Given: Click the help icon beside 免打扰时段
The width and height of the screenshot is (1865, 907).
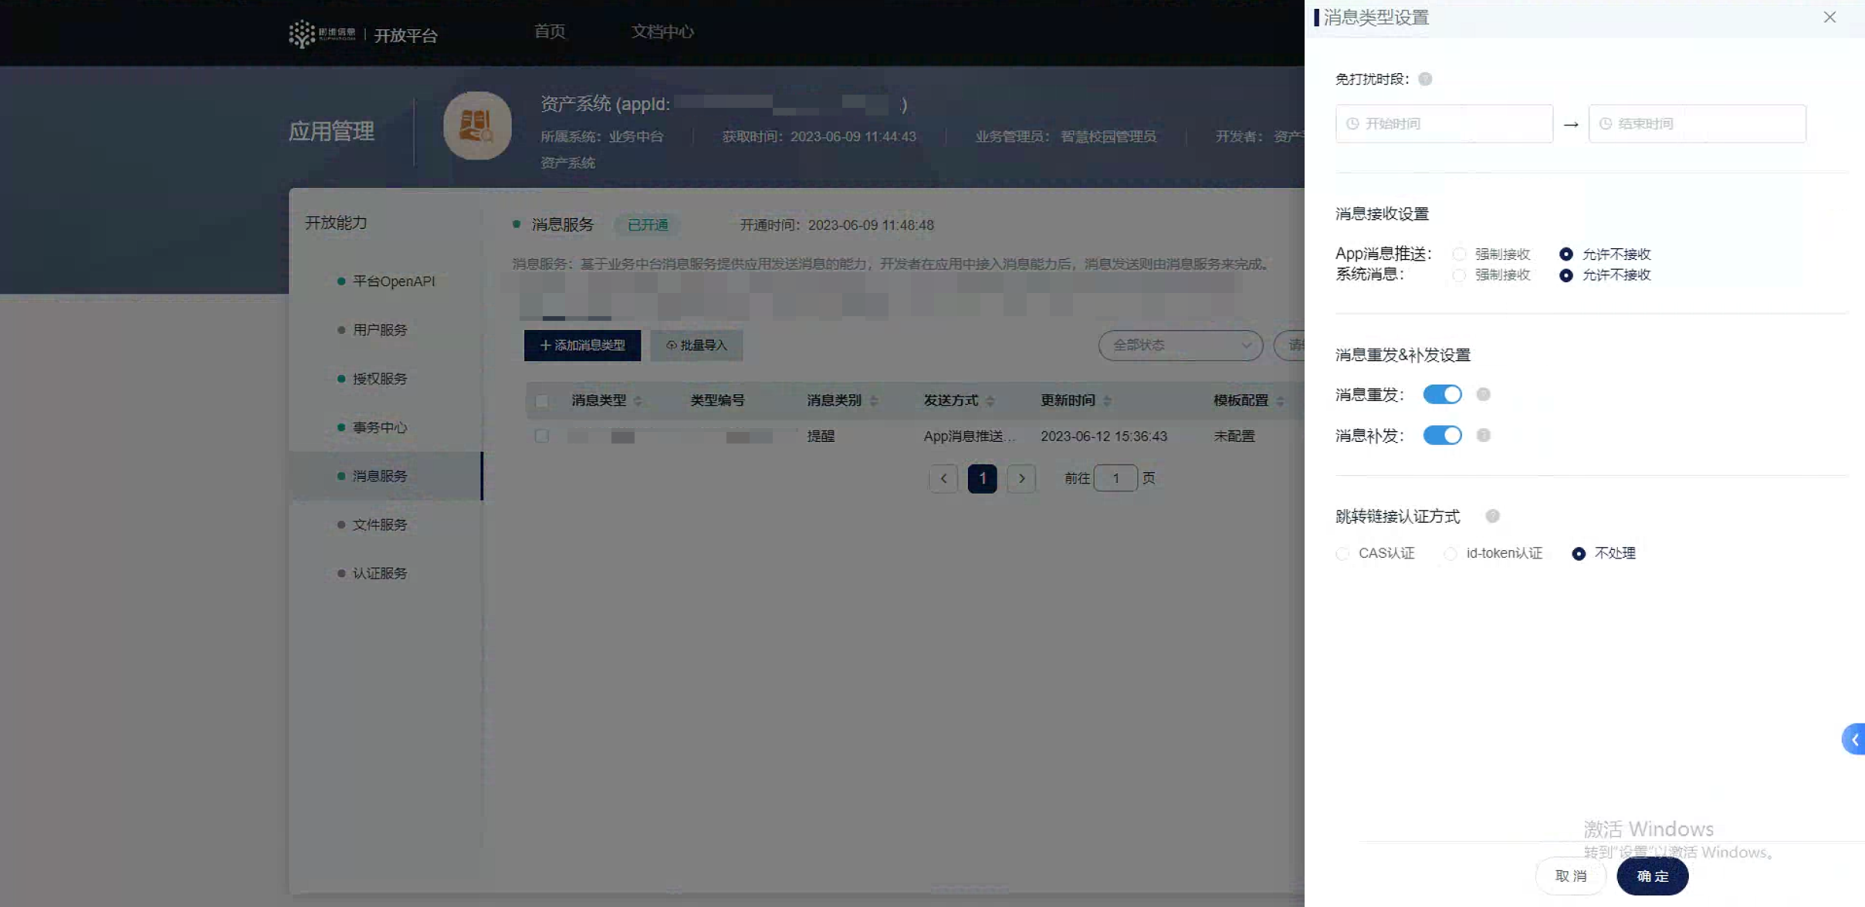Looking at the screenshot, I should pyautogui.click(x=1425, y=79).
